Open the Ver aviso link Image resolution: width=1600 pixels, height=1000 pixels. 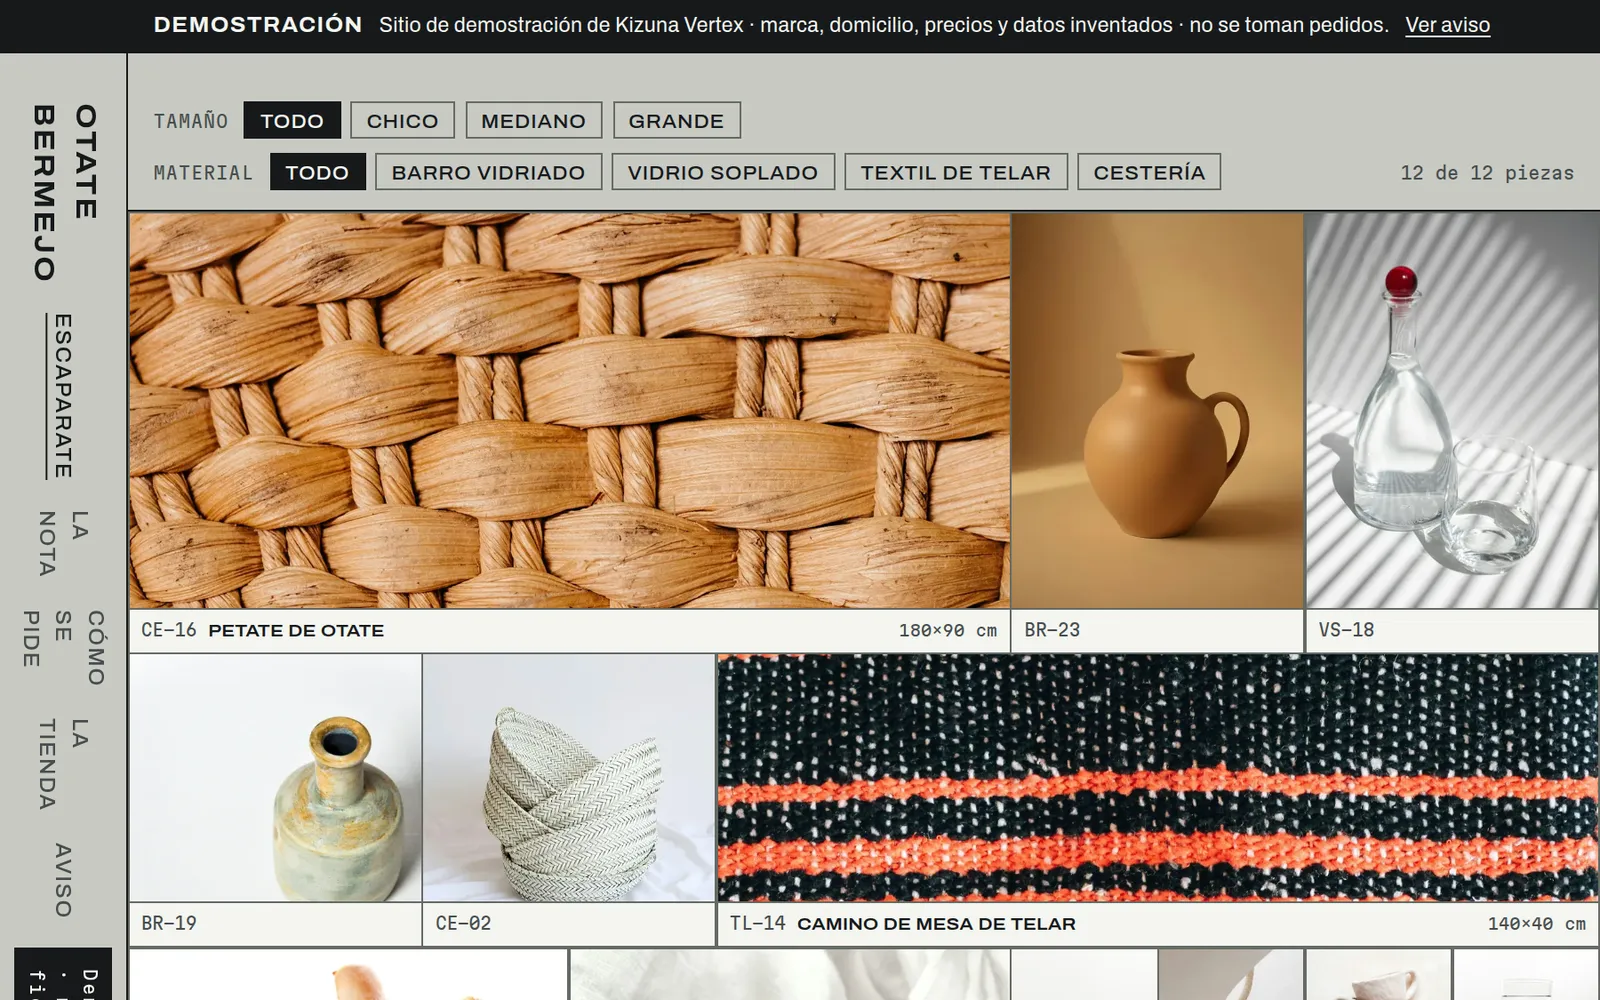coord(1447,25)
